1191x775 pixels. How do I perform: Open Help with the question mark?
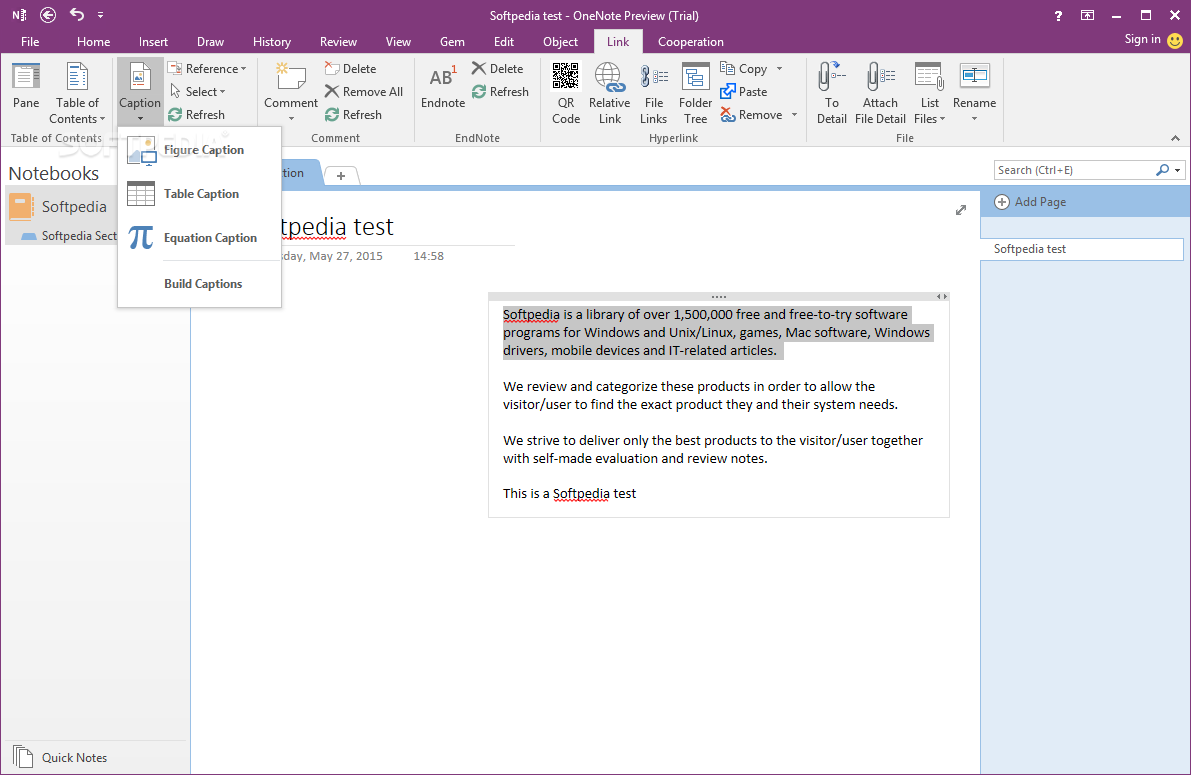(1058, 15)
